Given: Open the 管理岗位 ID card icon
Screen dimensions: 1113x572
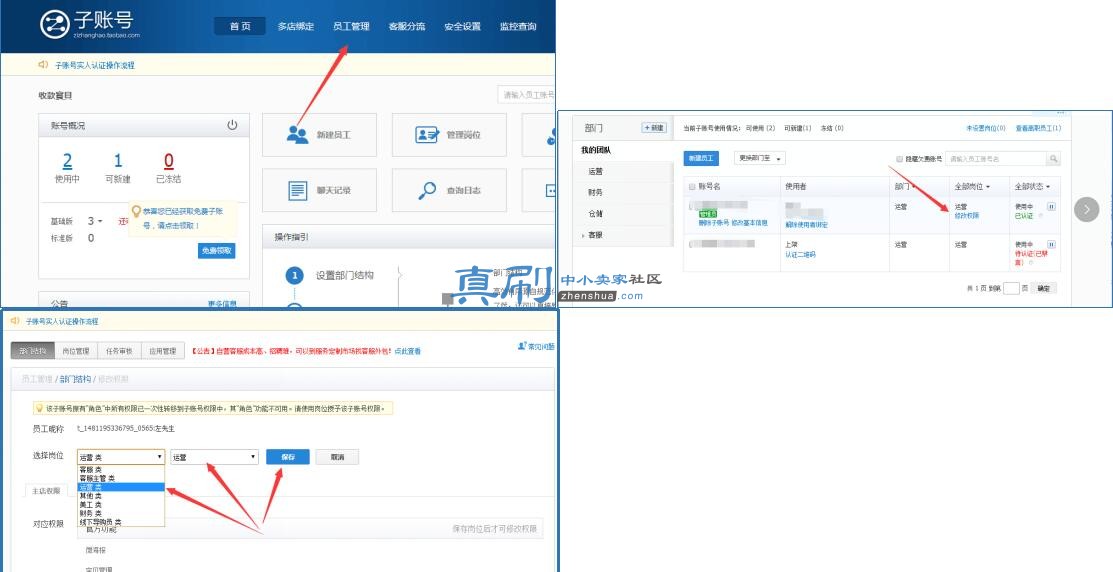Looking at the screenshot, I should 427,135.
